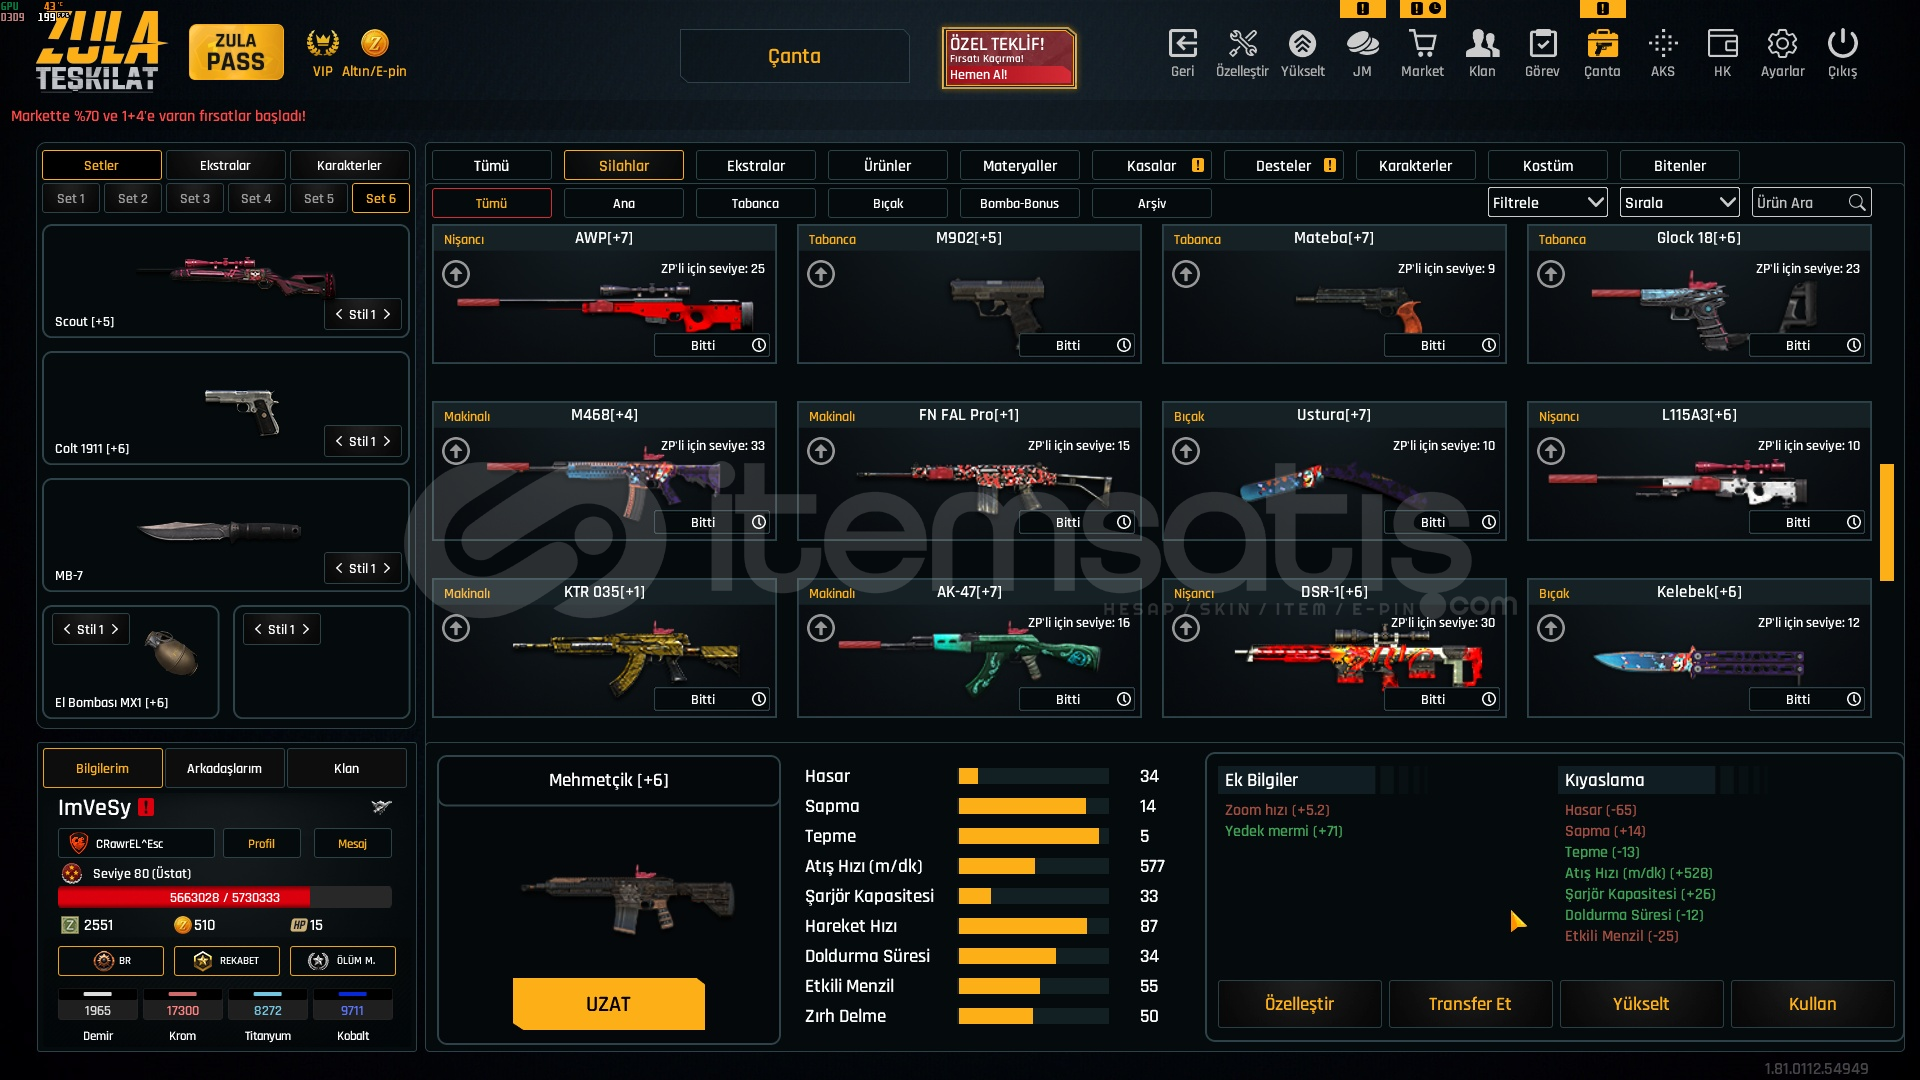Click the Görev clipboard icon
Viewport: 1920px width, 1080px height.
point(1542,45)
